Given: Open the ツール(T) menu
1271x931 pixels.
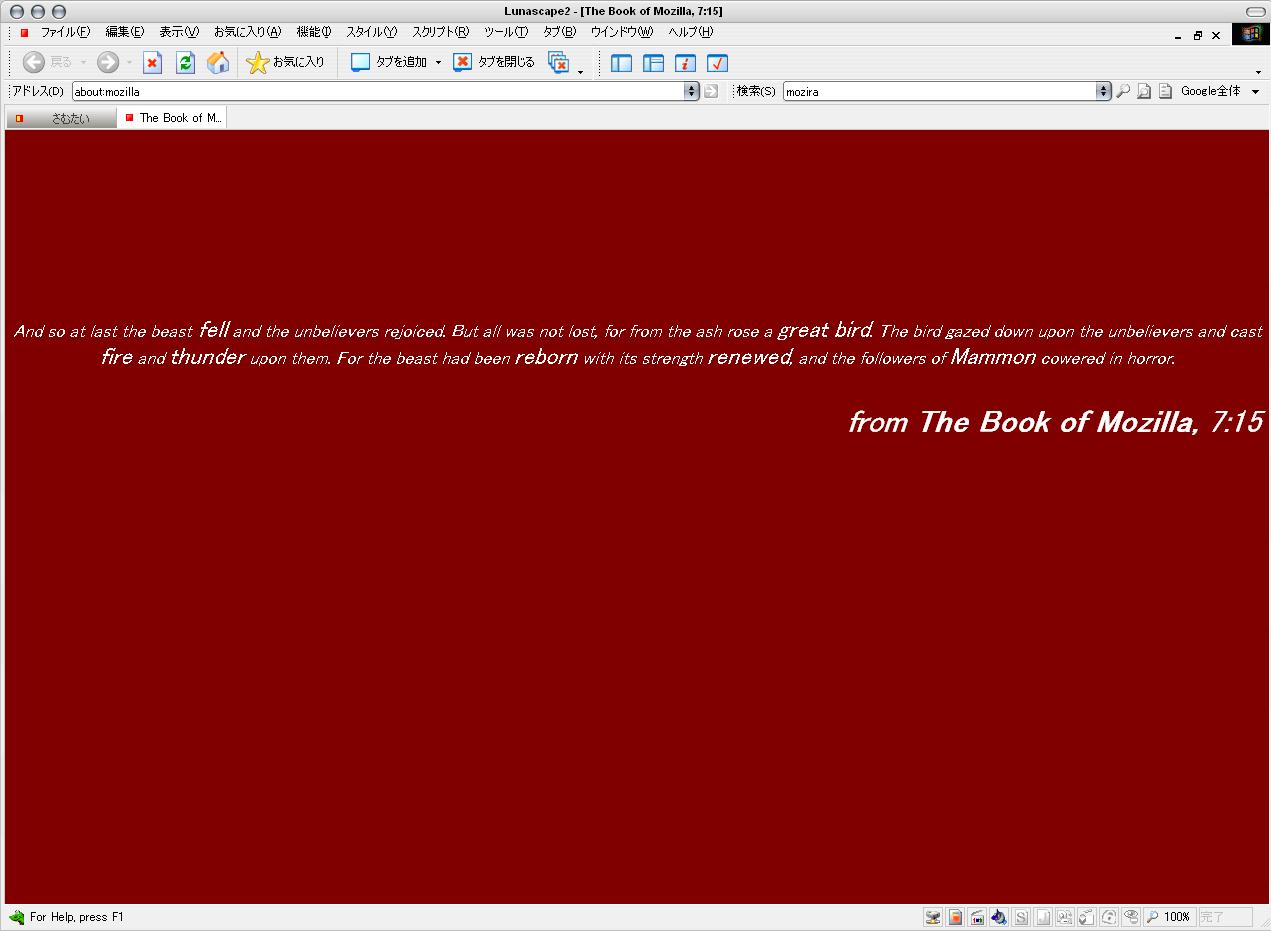Looking at the screenshot, I should [x=506, y=33].
